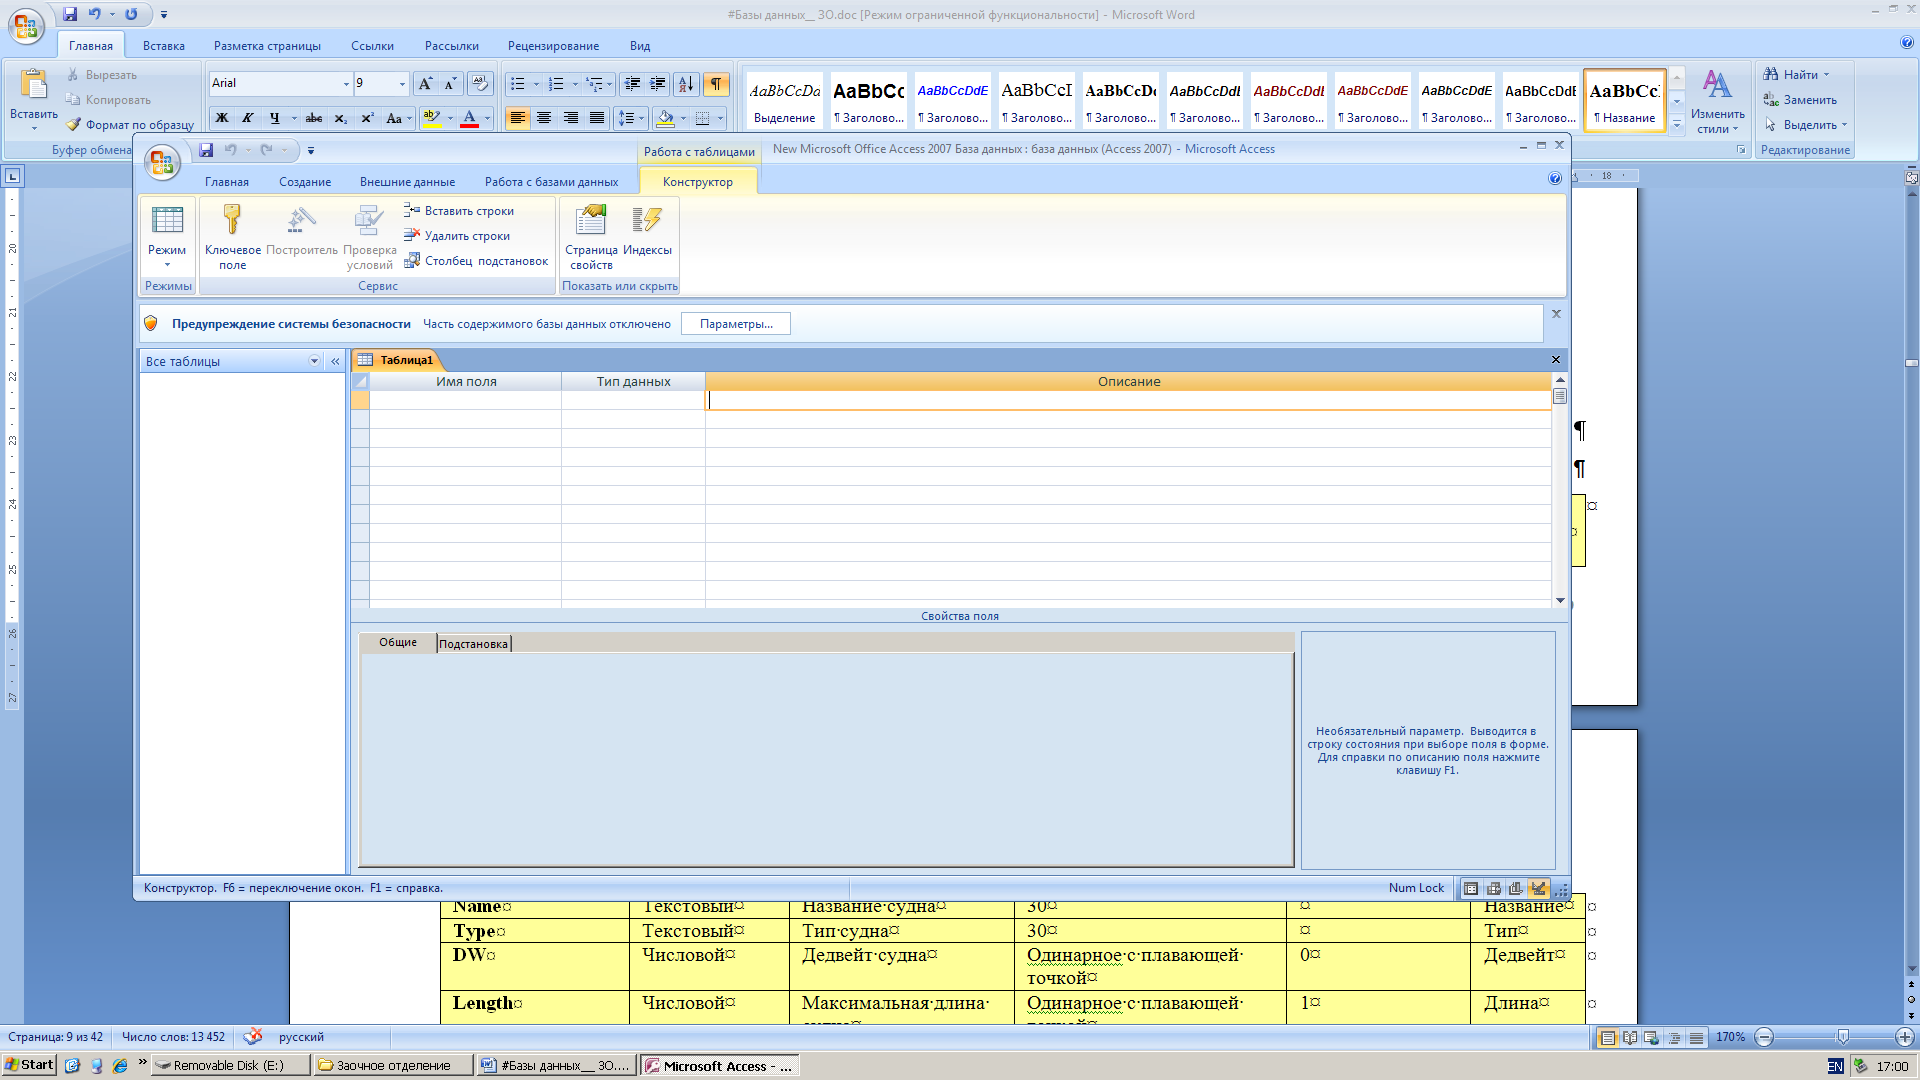Open the Indexes (Индексы) window
Screen dimensions: 1920x1080
(x=647, y=231)
